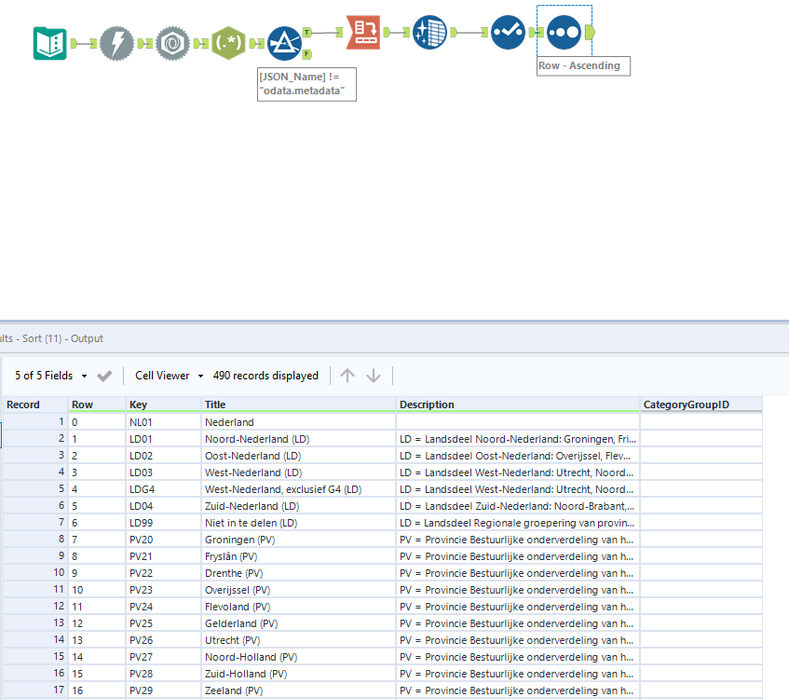The width and height of the screenshot is (789, 700).
Task: Select the orange Cross Tab tool
Action: click(363, 32)
